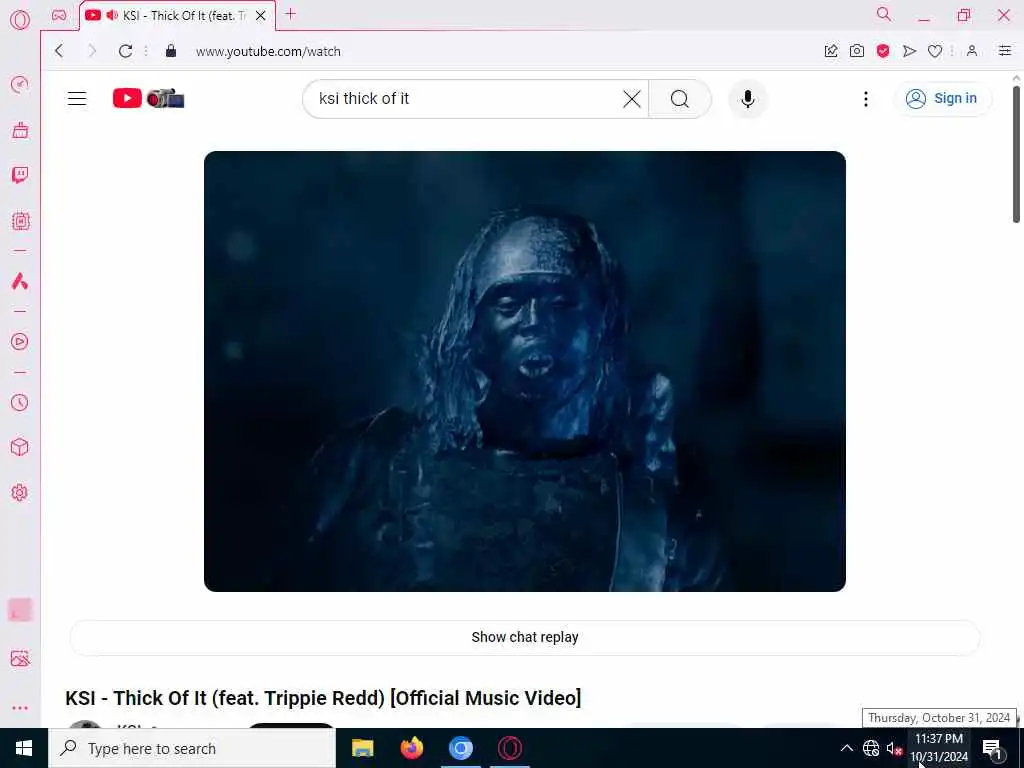Click Show chat replay button
This screenshot has width=1024, height=768.
524,637
